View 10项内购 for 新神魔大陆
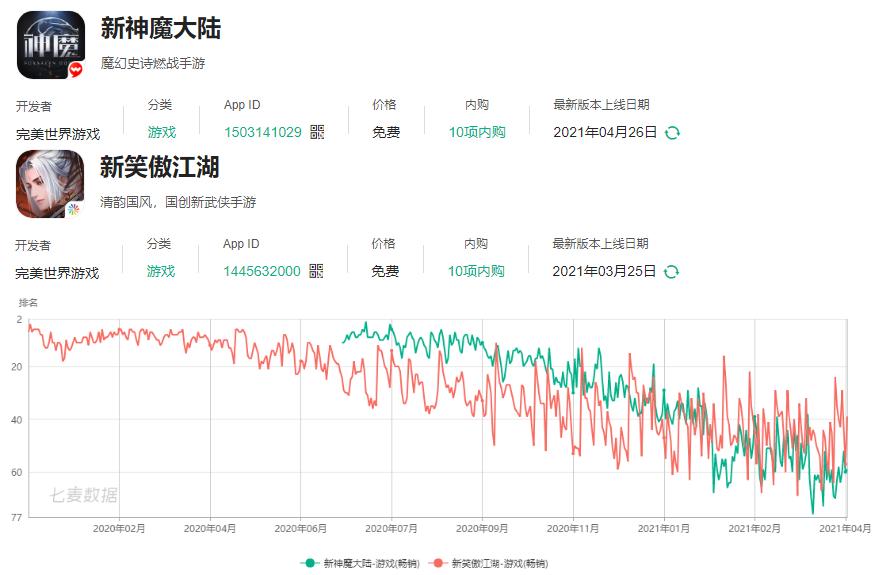878x575 pixels. (477, 132)
